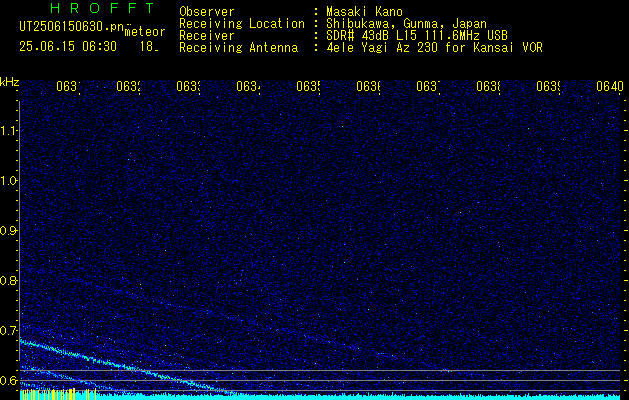Click the 0.7 frequency axis label
The image size is (629, 400).
[9, 331]
